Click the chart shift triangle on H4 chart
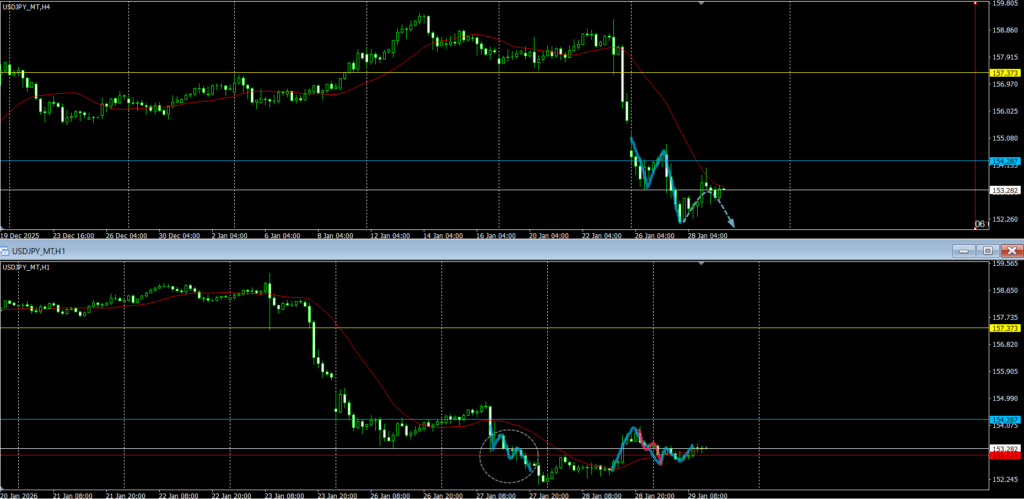This screenshot has width=1024, height=499. pyautogui.click(x=701, y=4)
